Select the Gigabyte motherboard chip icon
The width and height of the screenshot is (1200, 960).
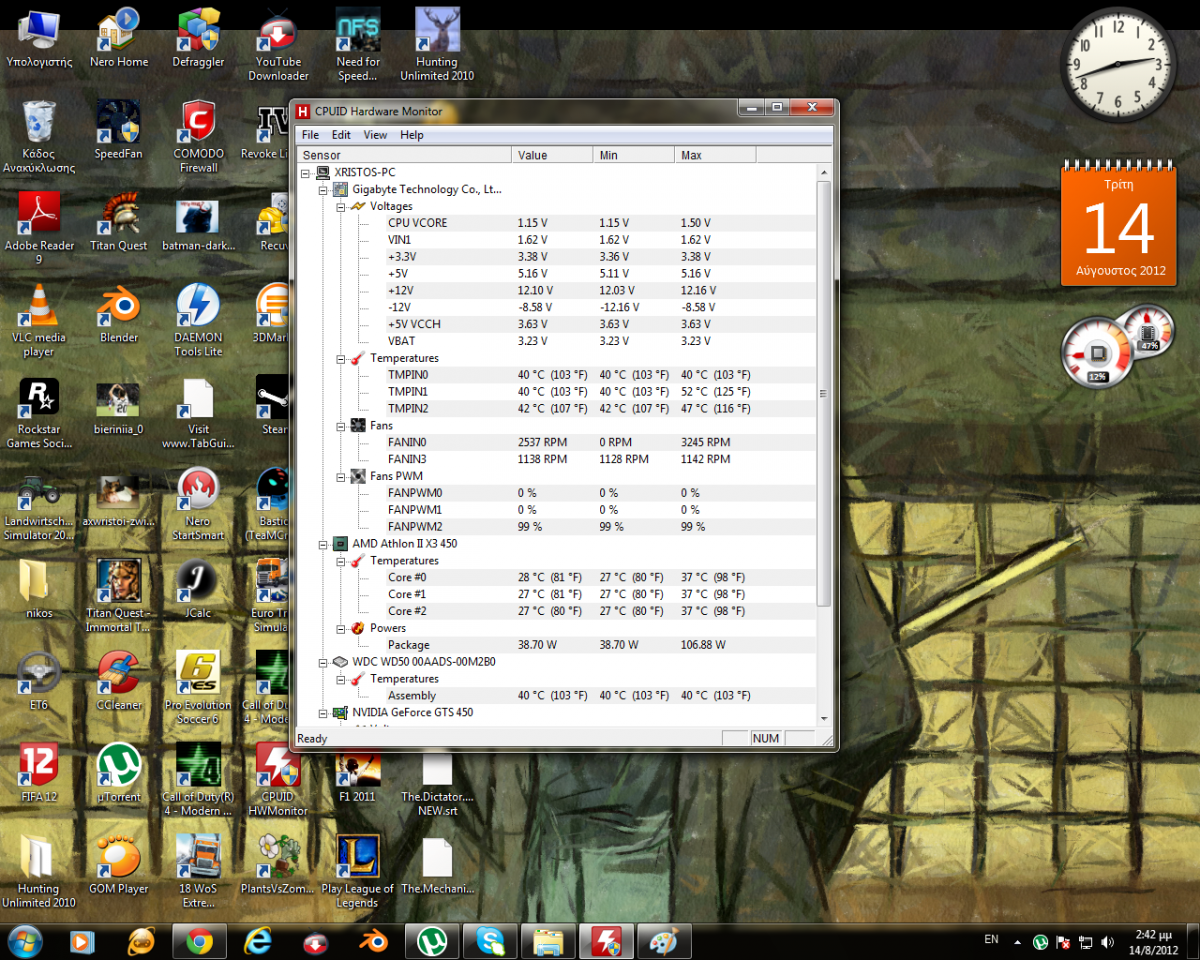(x=341, y=189)
